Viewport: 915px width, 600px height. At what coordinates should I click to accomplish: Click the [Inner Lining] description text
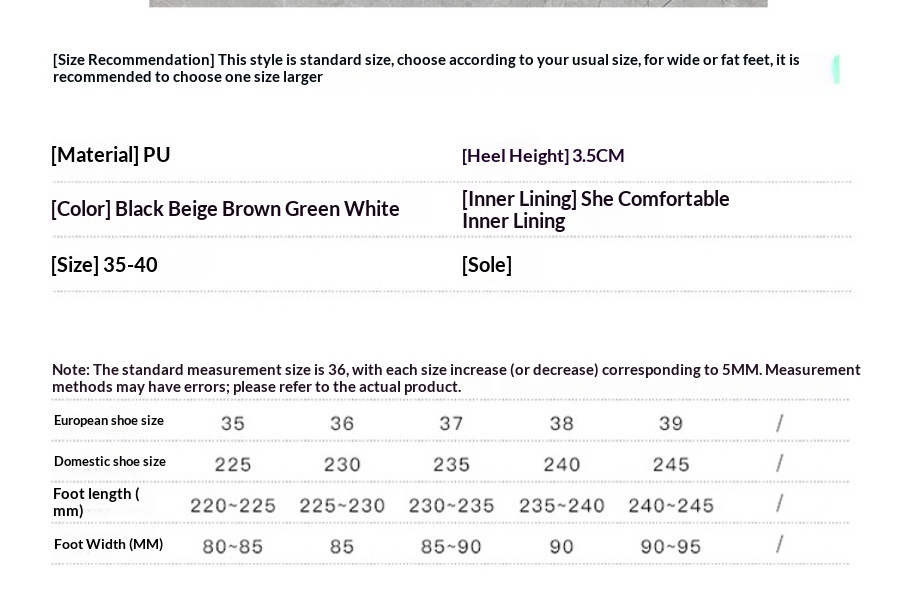[595, 210]
